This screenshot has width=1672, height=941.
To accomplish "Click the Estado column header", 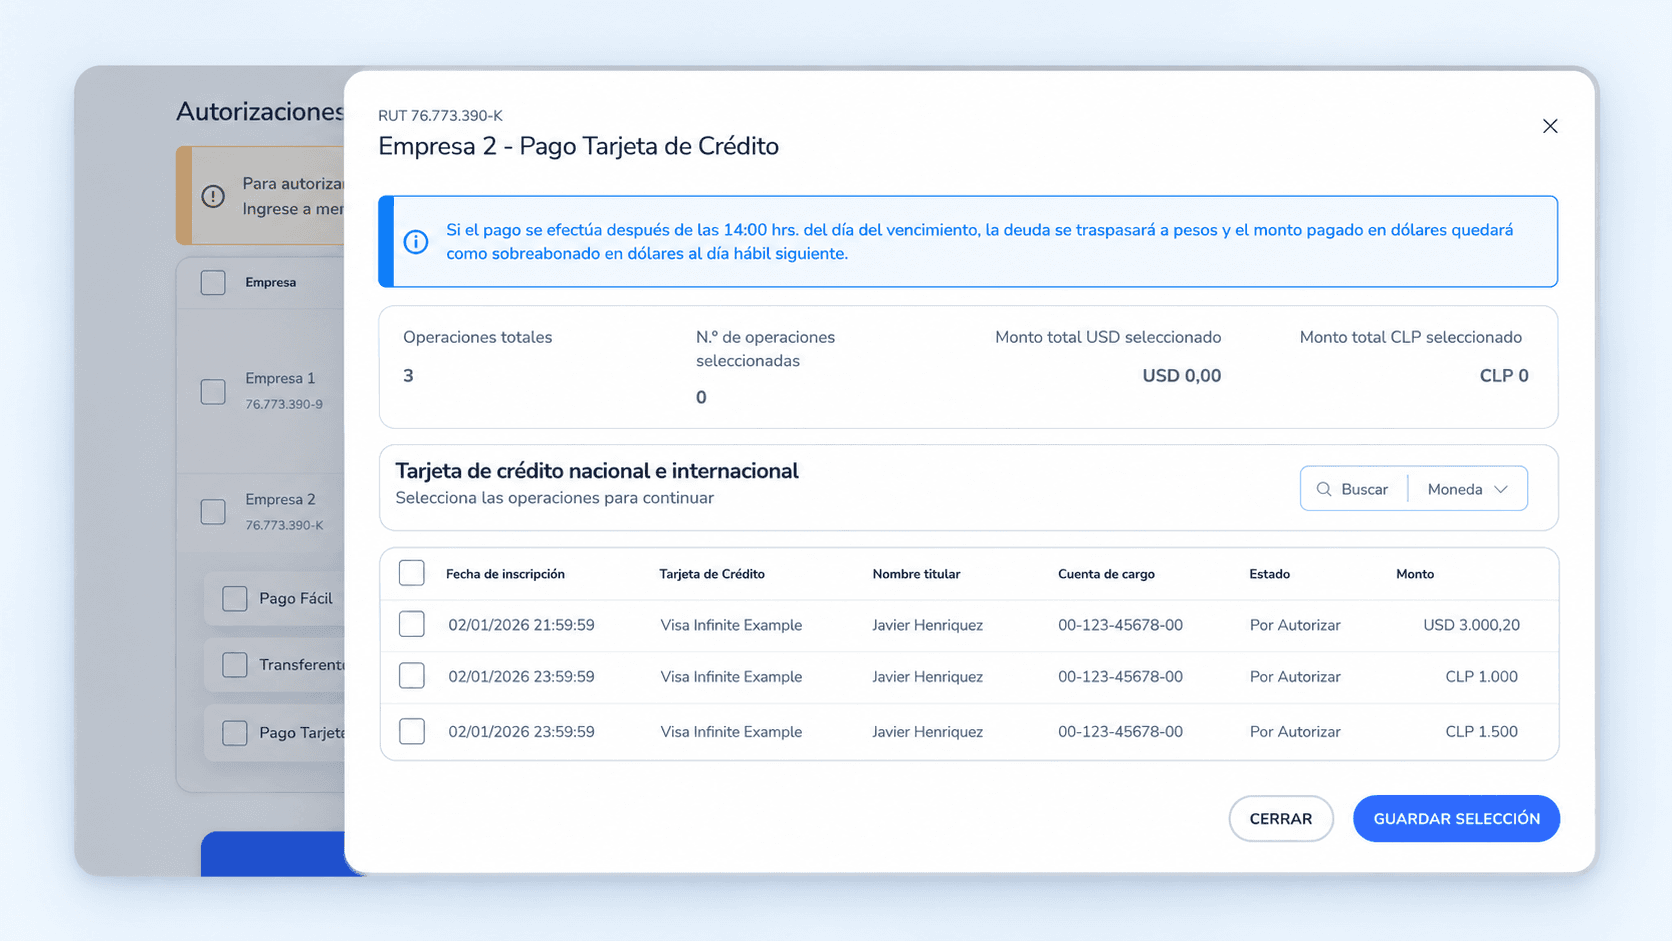I will point(1269,574).
